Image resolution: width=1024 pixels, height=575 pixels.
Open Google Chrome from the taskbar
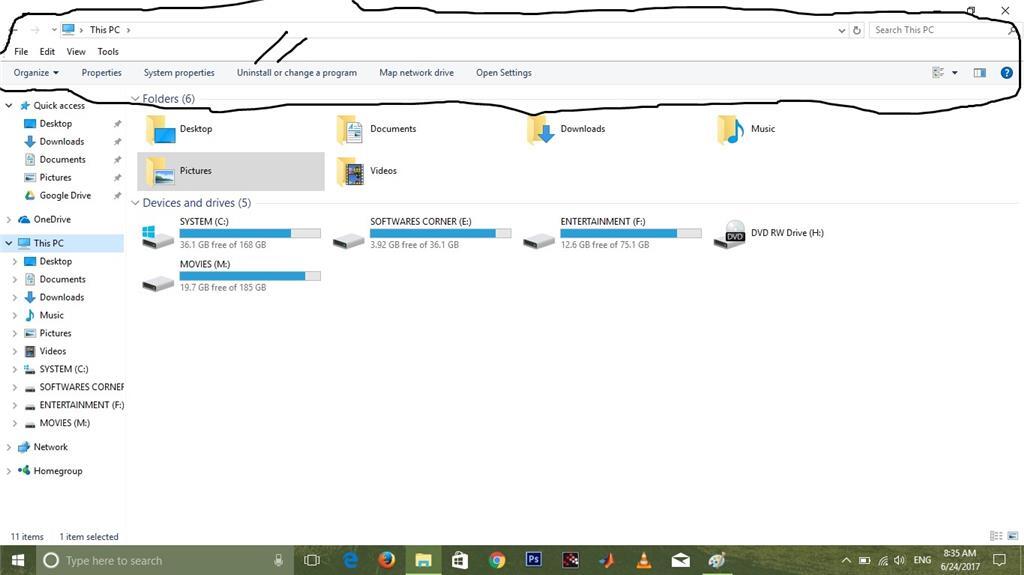click(x=497, y=560)
